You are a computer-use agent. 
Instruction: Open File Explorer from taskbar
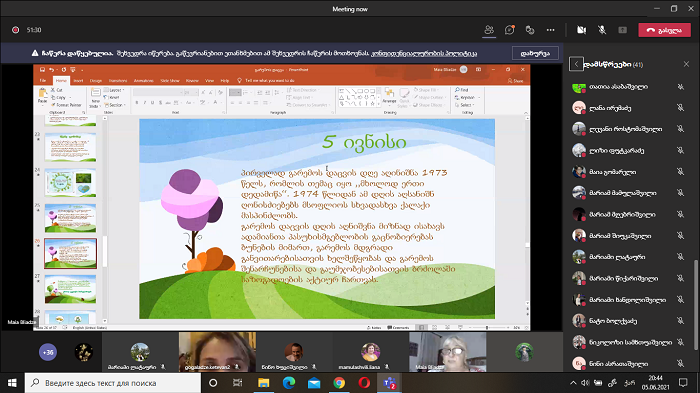tap(263, 383)
